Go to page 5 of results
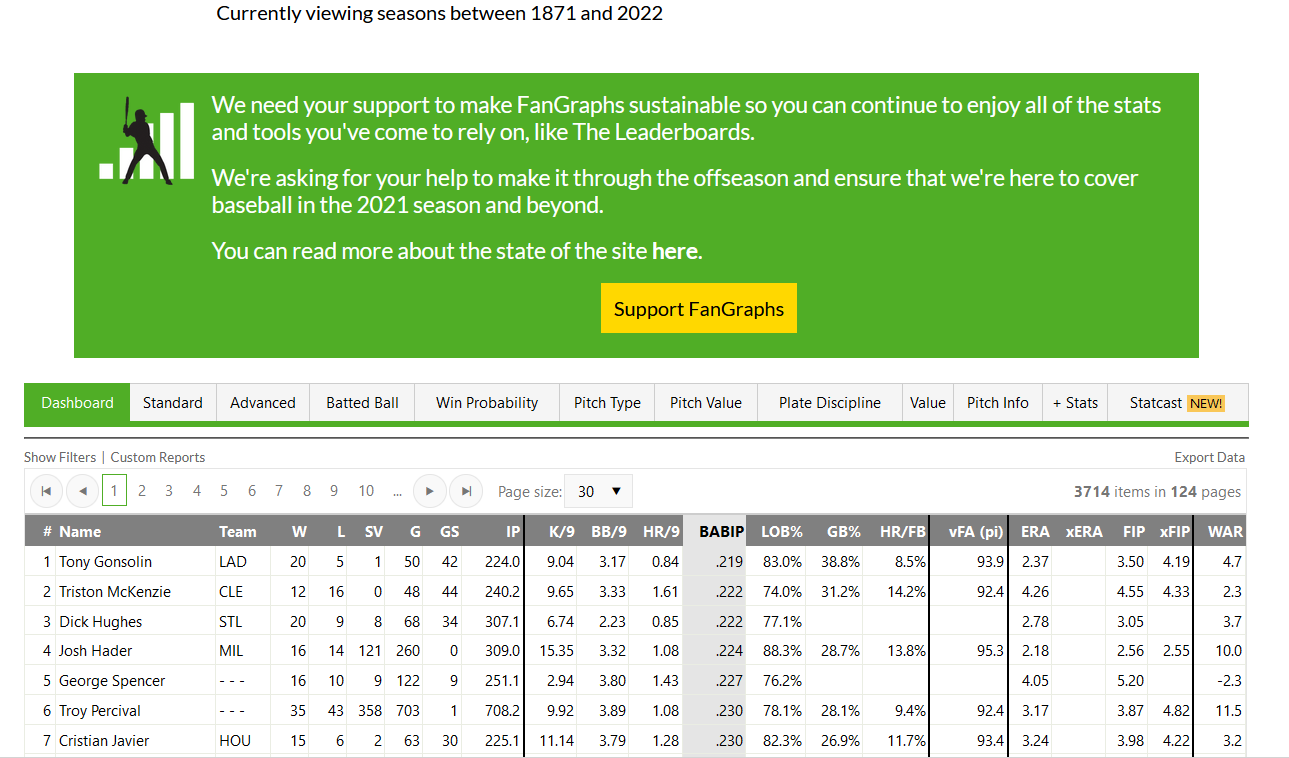Viewport: 1289px width, 758px height. pyautogui.click(x=224, y=491)
